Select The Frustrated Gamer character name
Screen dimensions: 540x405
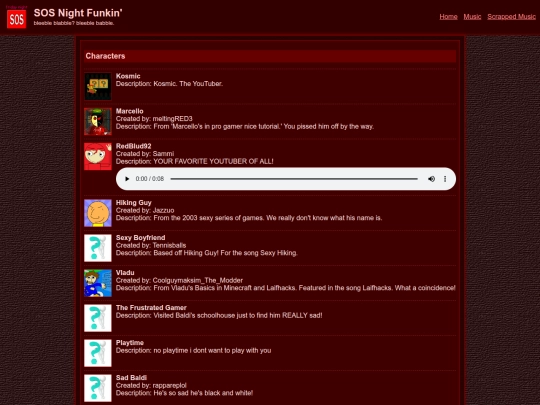[x=151, y=308]
